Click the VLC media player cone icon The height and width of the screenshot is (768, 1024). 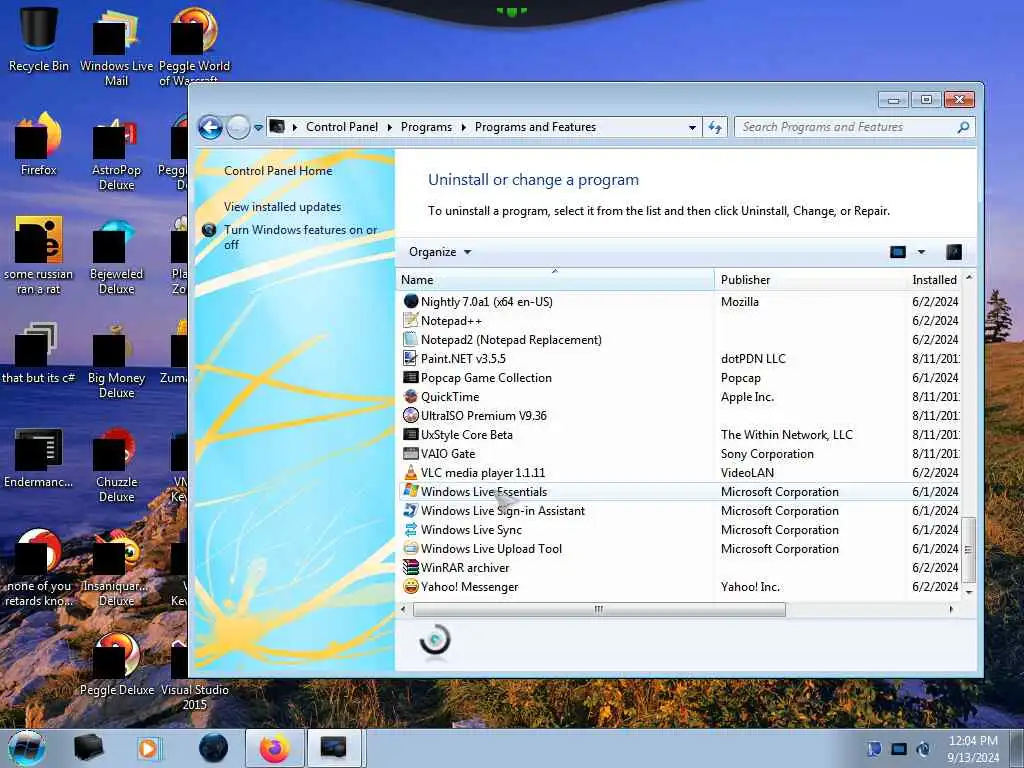point(411,472)
